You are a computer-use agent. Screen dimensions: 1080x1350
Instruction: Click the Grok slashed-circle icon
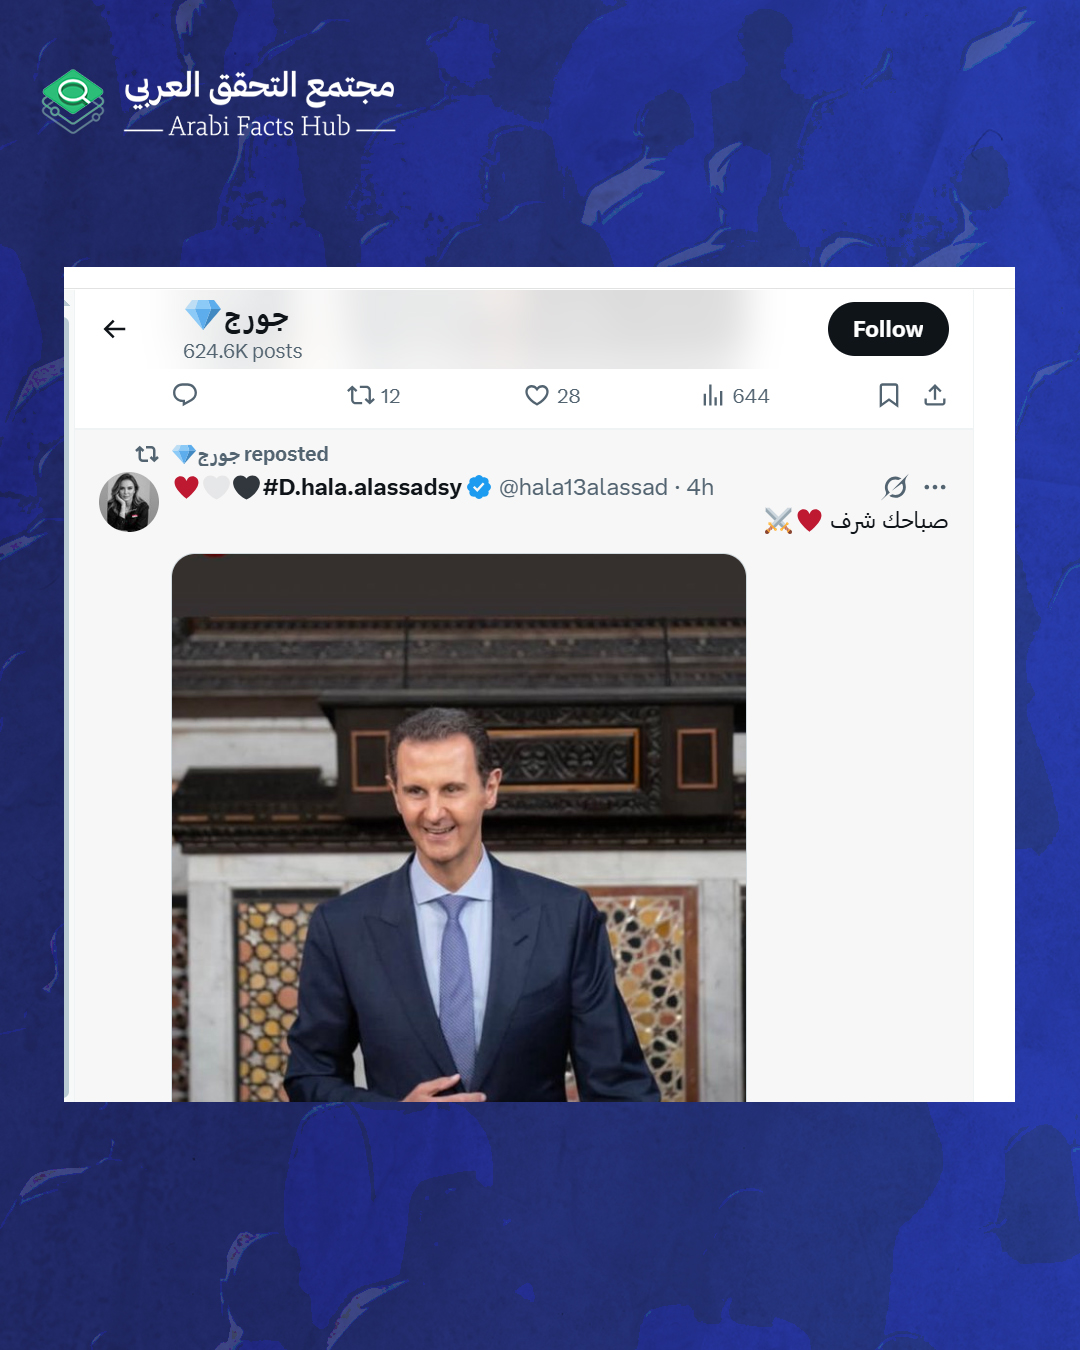coord(895,487)
